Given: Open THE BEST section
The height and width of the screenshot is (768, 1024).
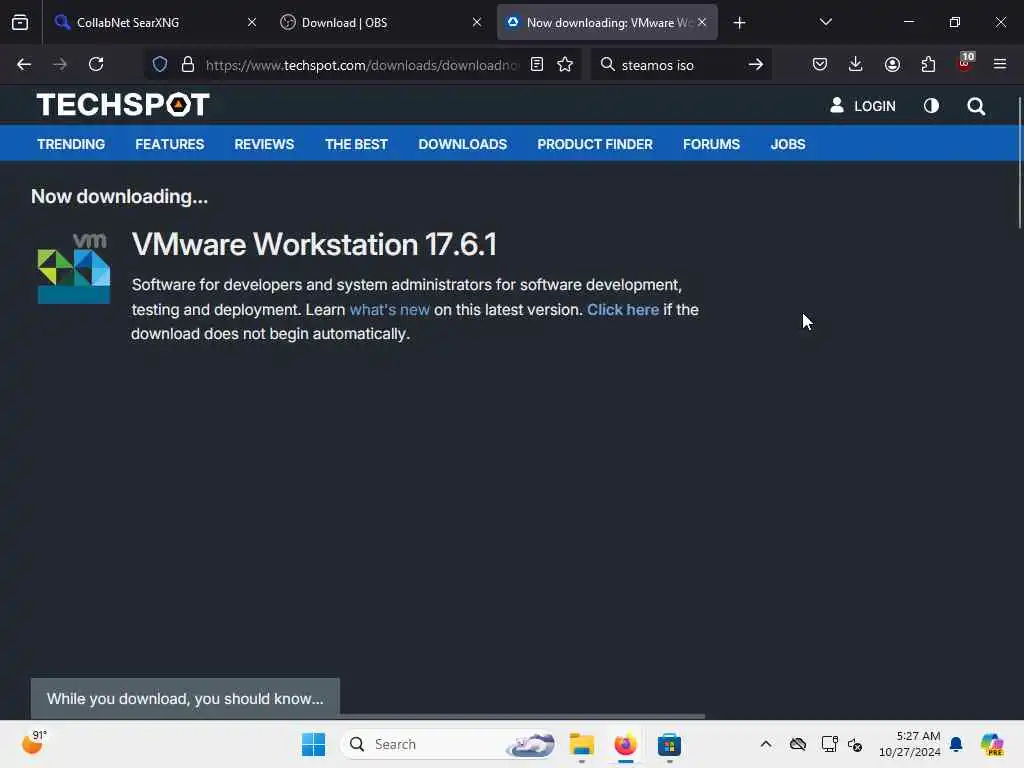Looking at the screenshot, I should [357, 144].
